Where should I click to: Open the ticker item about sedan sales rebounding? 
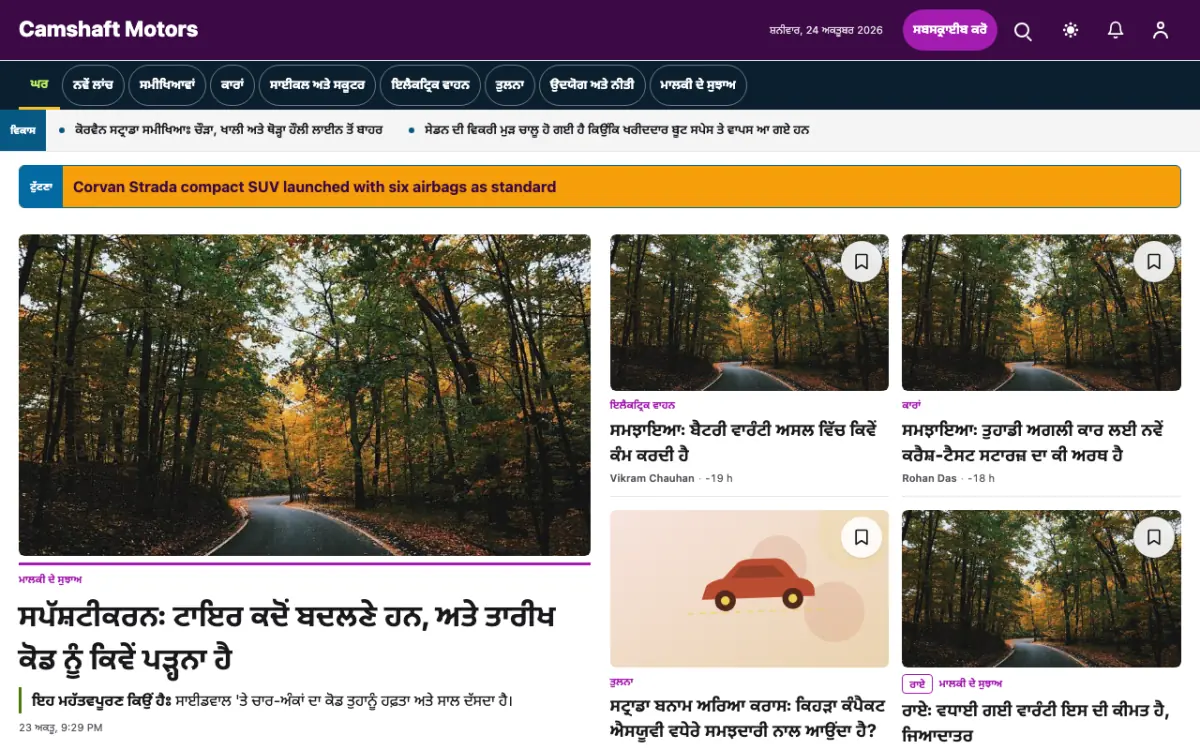(617, 130)
